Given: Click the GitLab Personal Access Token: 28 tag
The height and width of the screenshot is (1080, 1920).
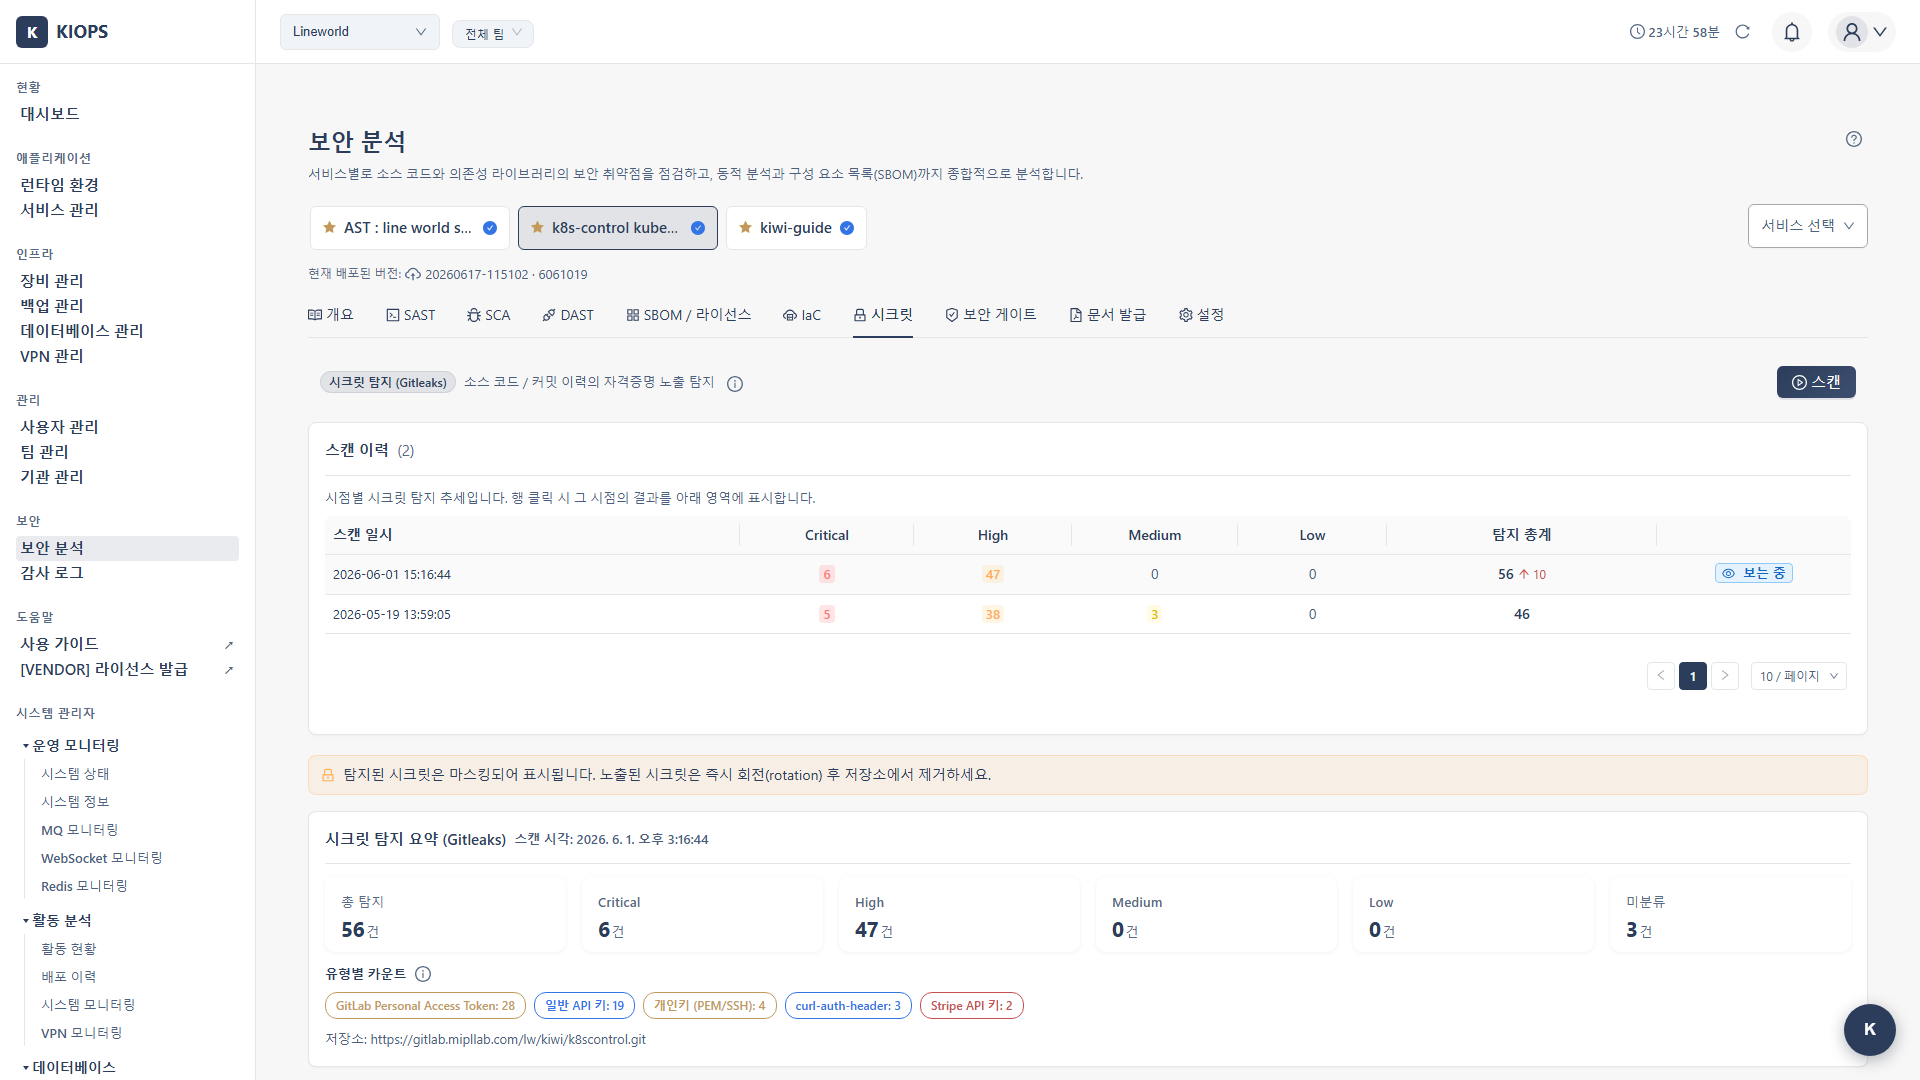Looking at the screenshot, I should (x=425, y=1006).
